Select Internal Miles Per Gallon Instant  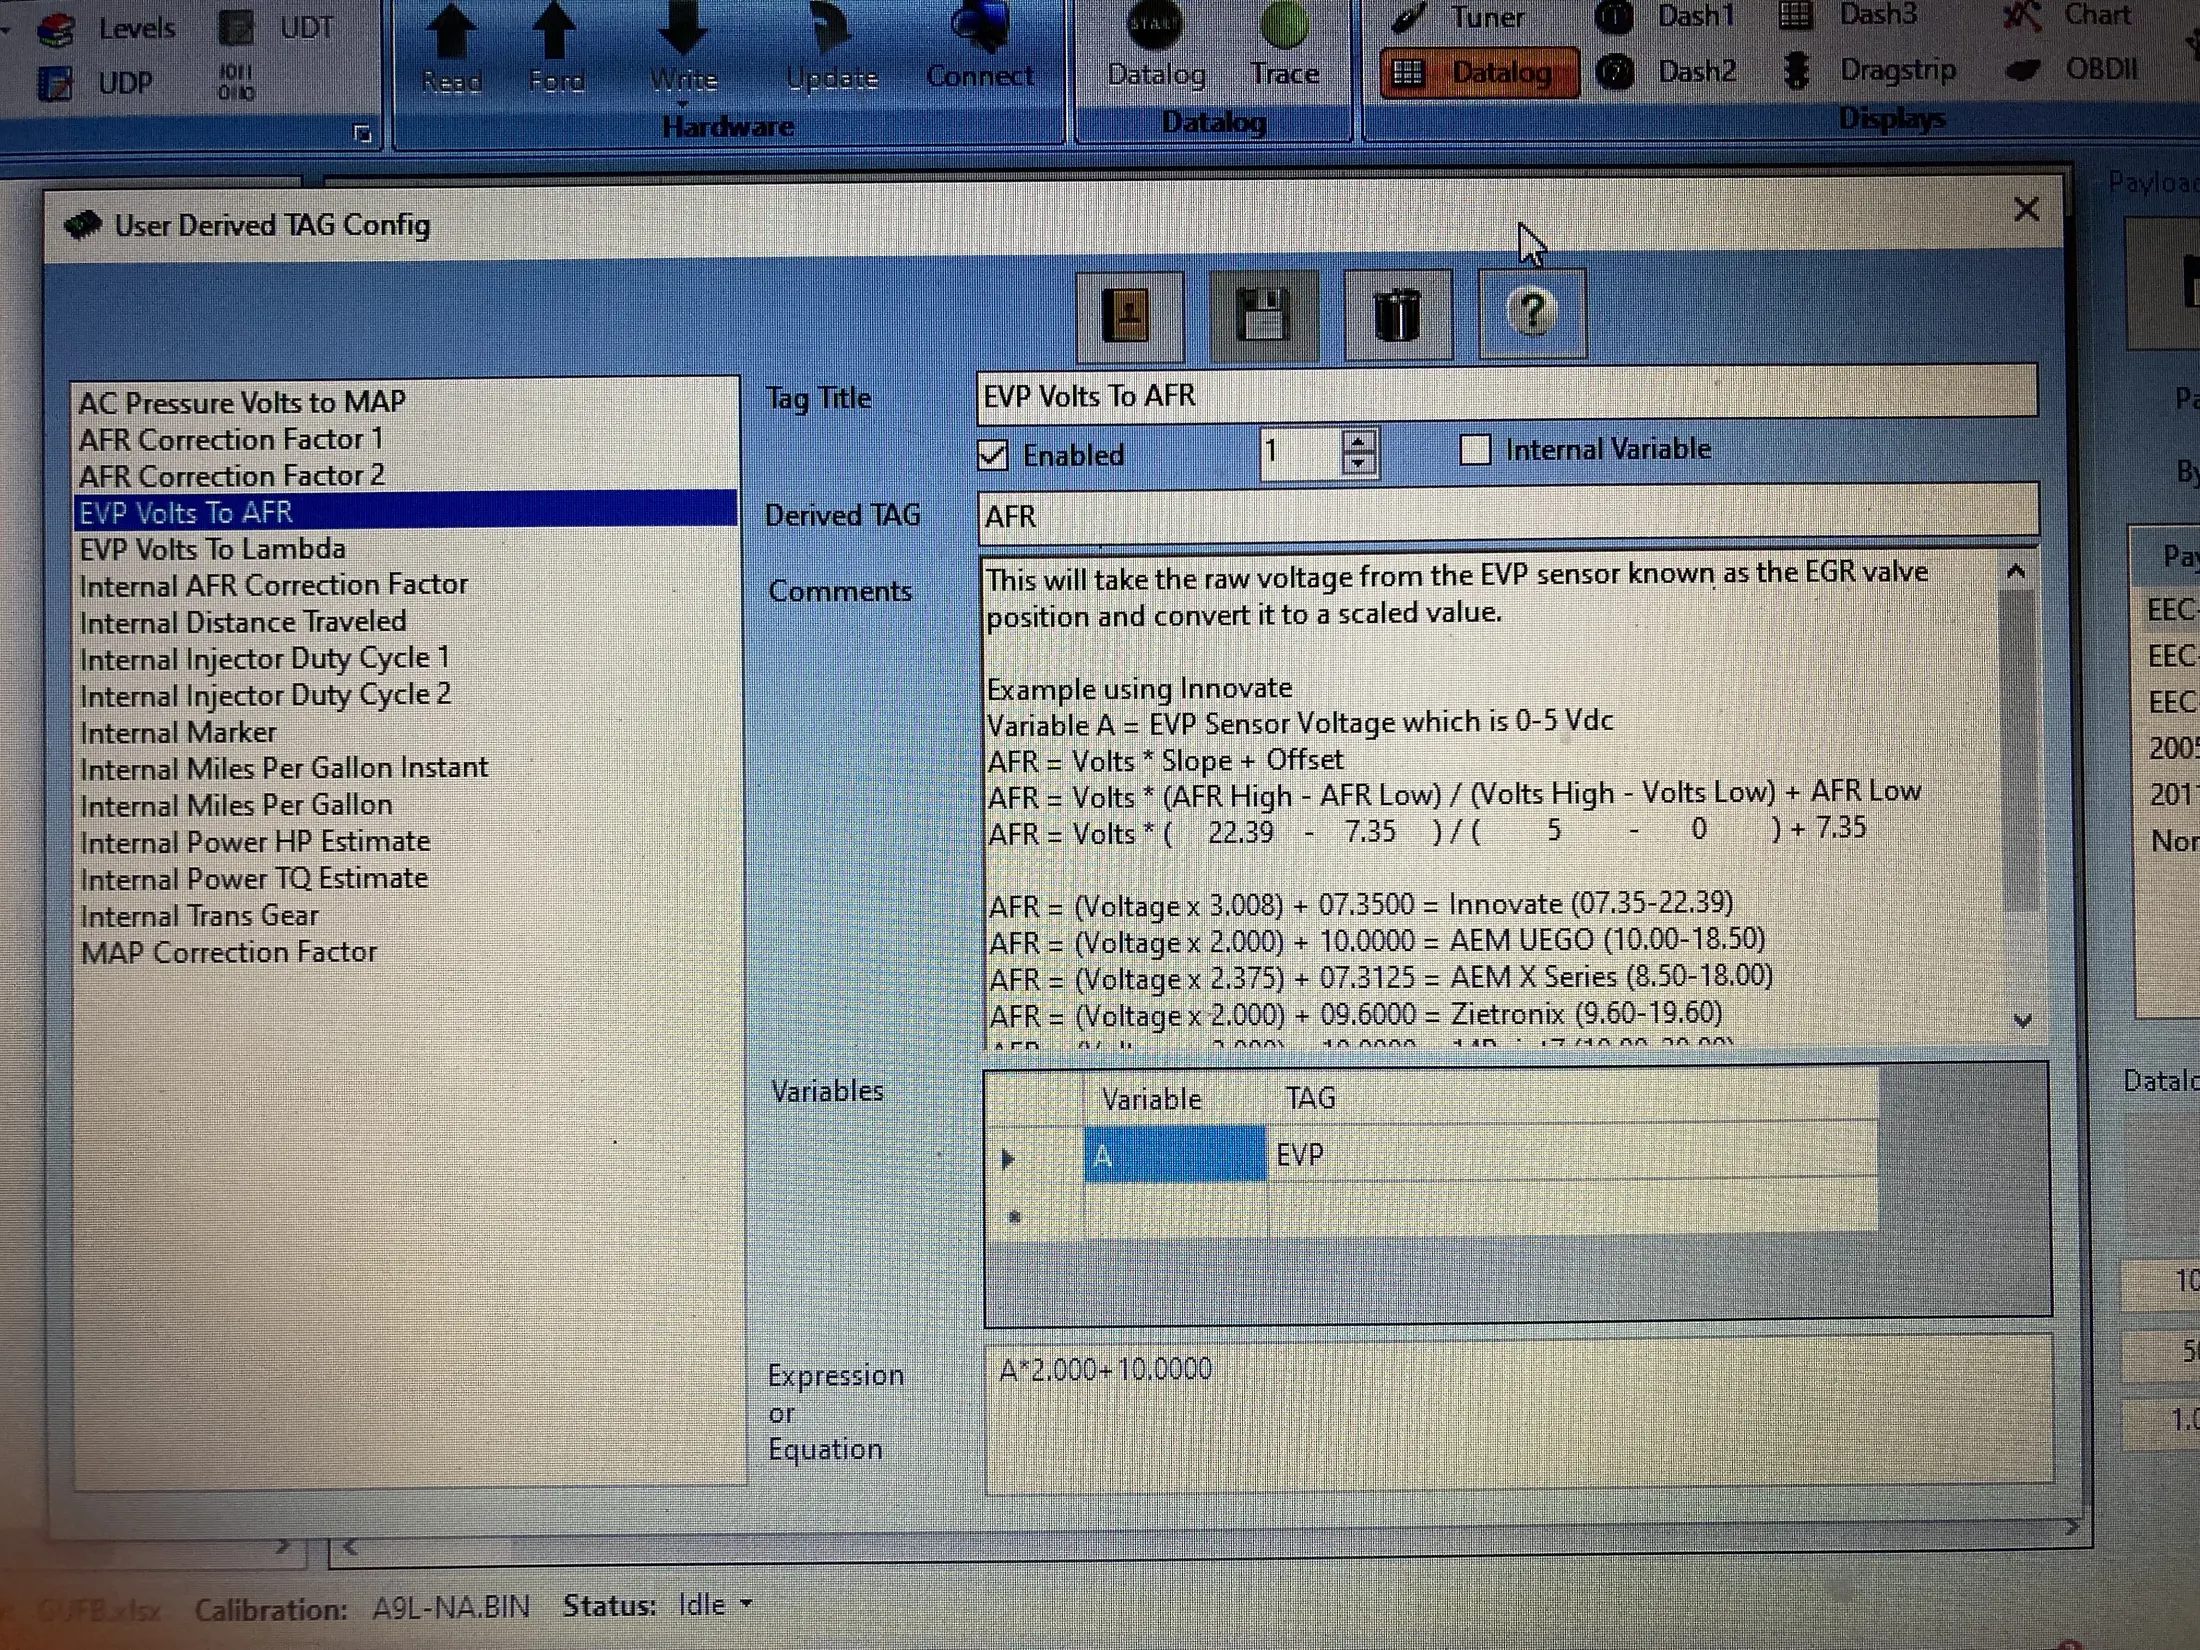click(284, 768)
